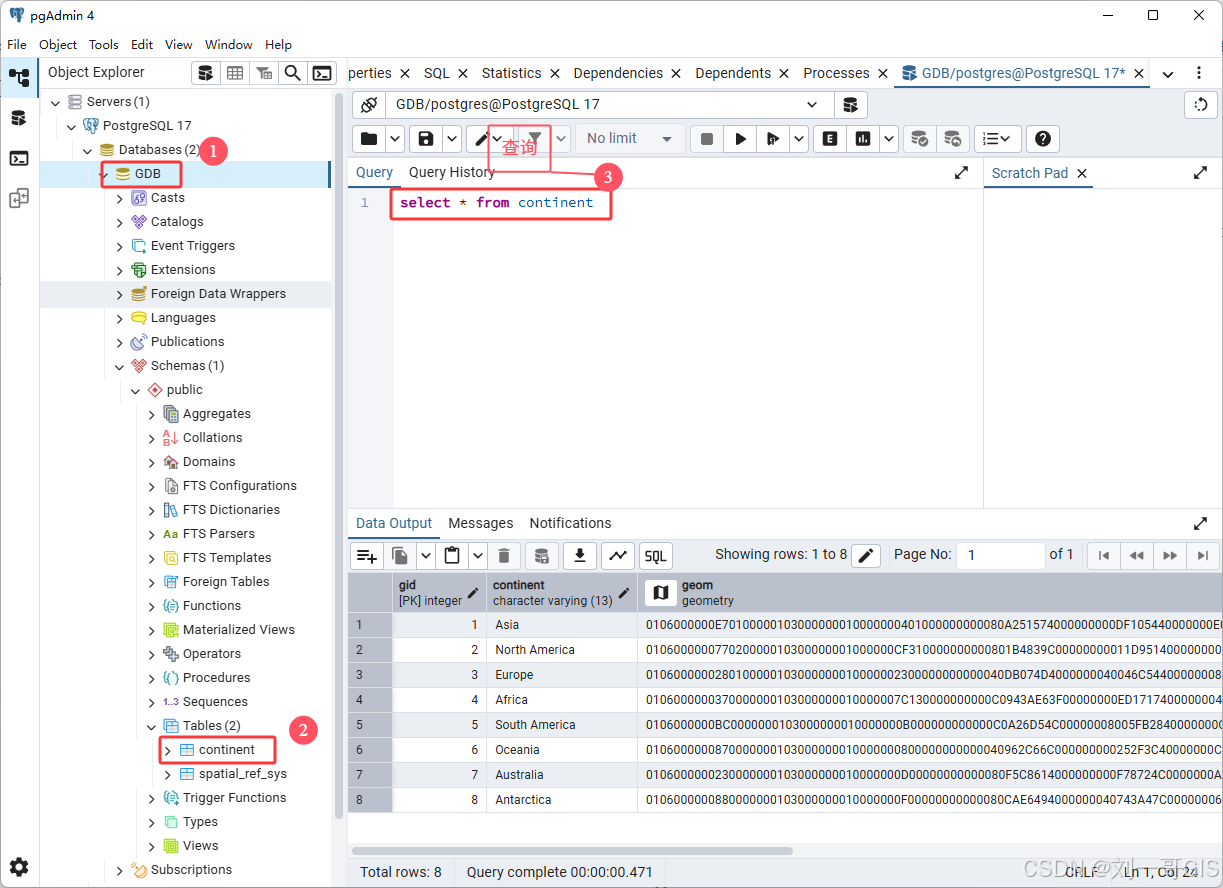The height and width of the screenshot is (888, 1223).
Task: Go to the last page of results
Action: 1203,555
